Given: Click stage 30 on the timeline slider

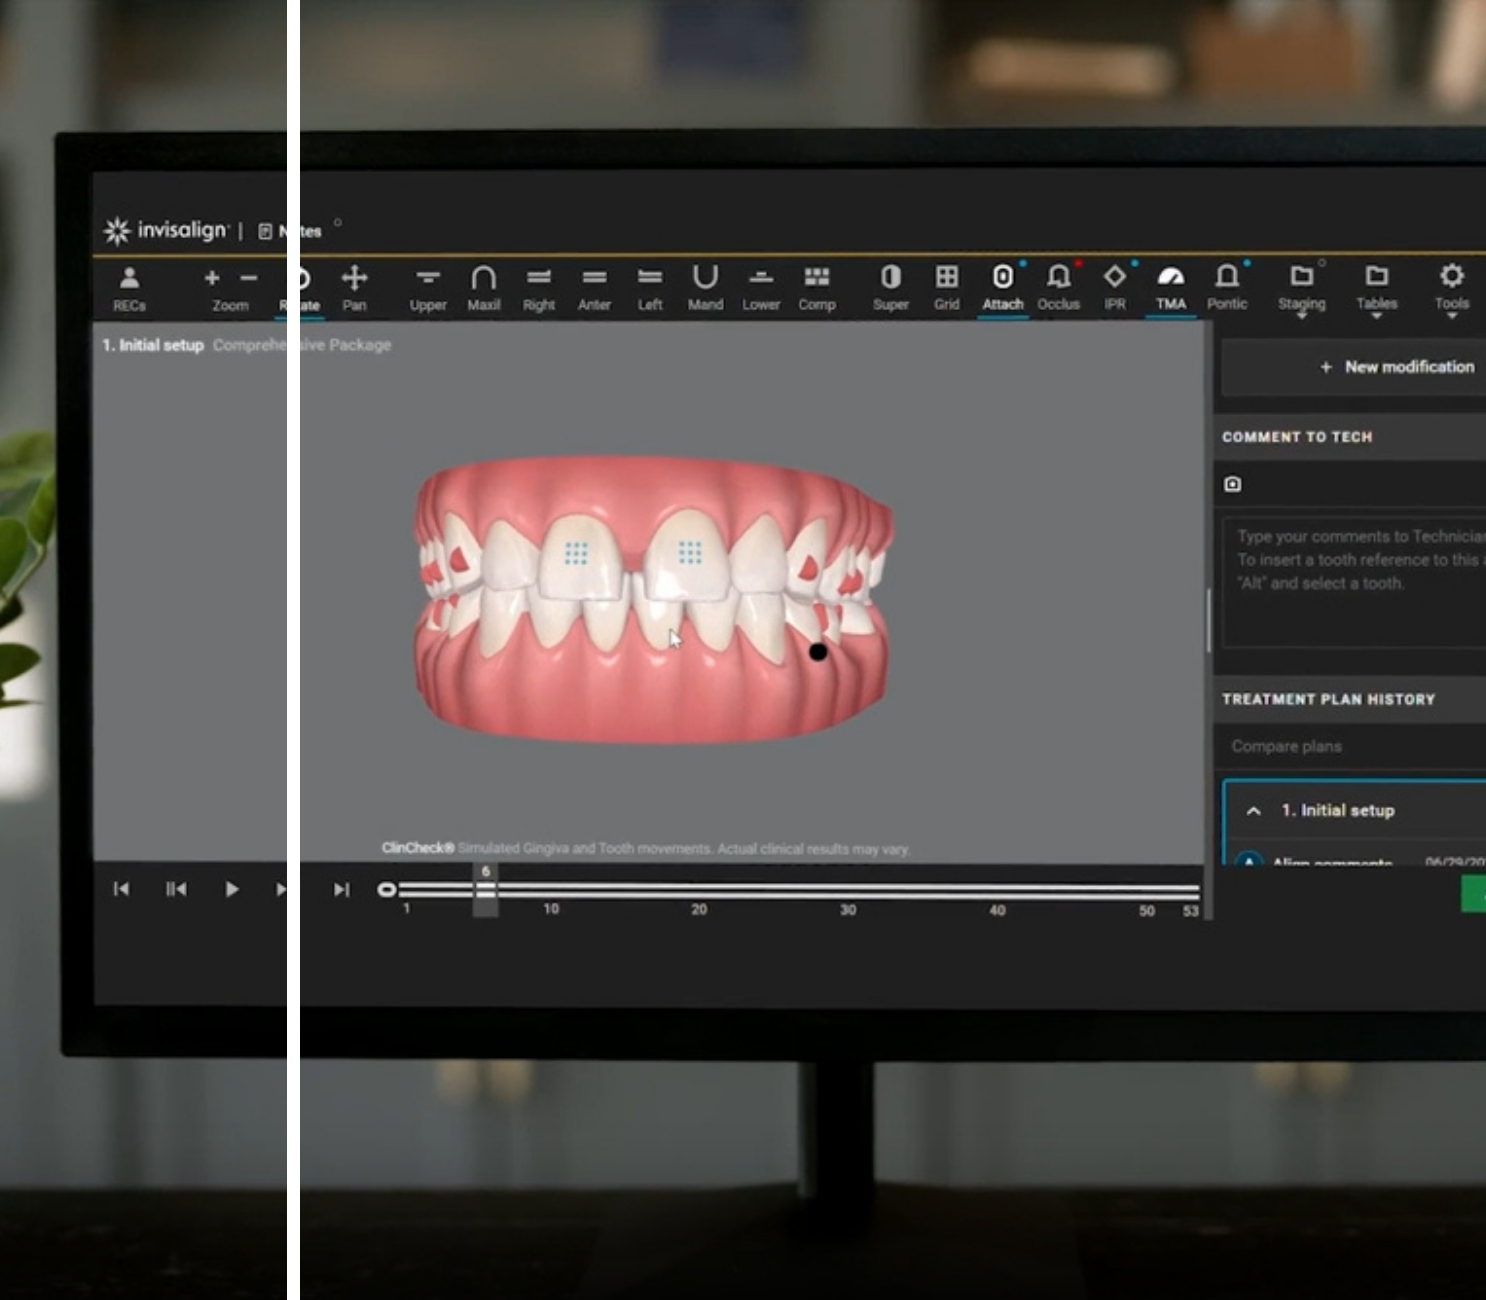Looking at the screenshot, I should tap(848, 890).
